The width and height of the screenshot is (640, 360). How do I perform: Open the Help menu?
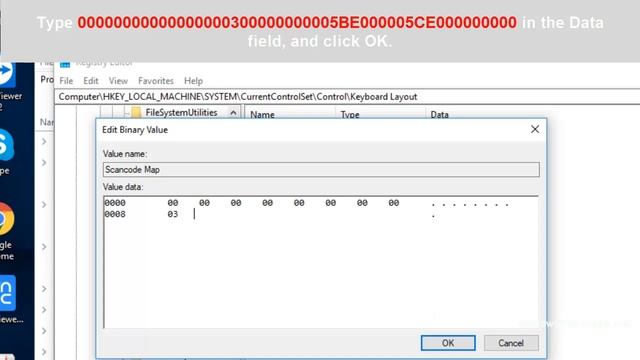(x=193, y=81)
